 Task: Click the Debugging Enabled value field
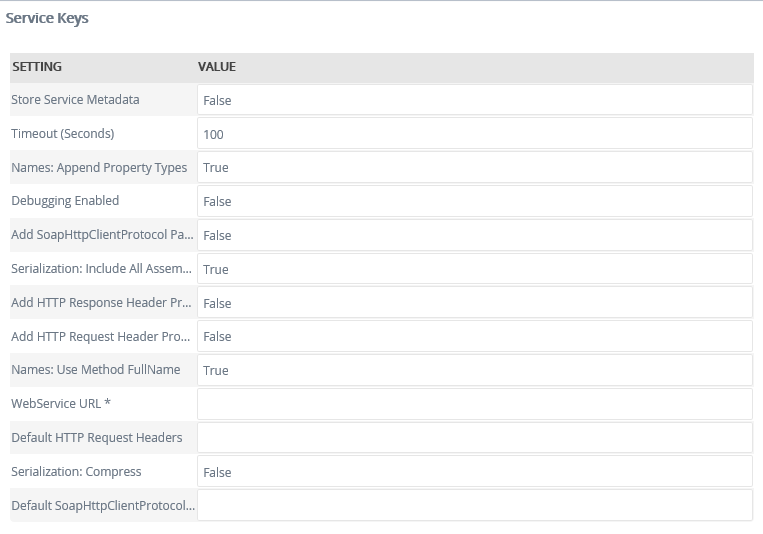474,201
